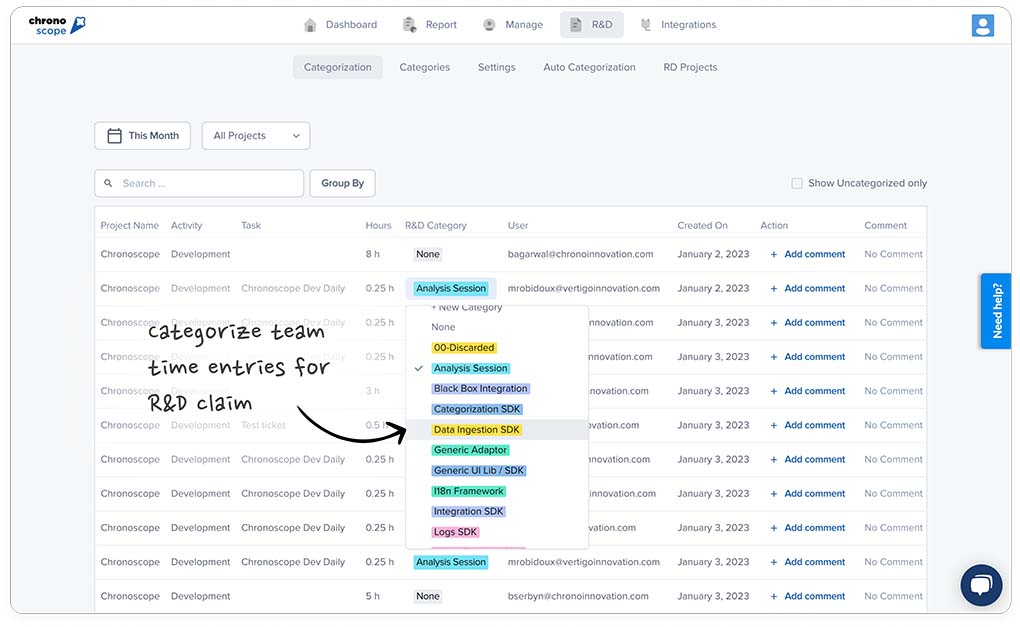1020x627 pixels.
Task: Open the Report nav item
Action: 431,25
